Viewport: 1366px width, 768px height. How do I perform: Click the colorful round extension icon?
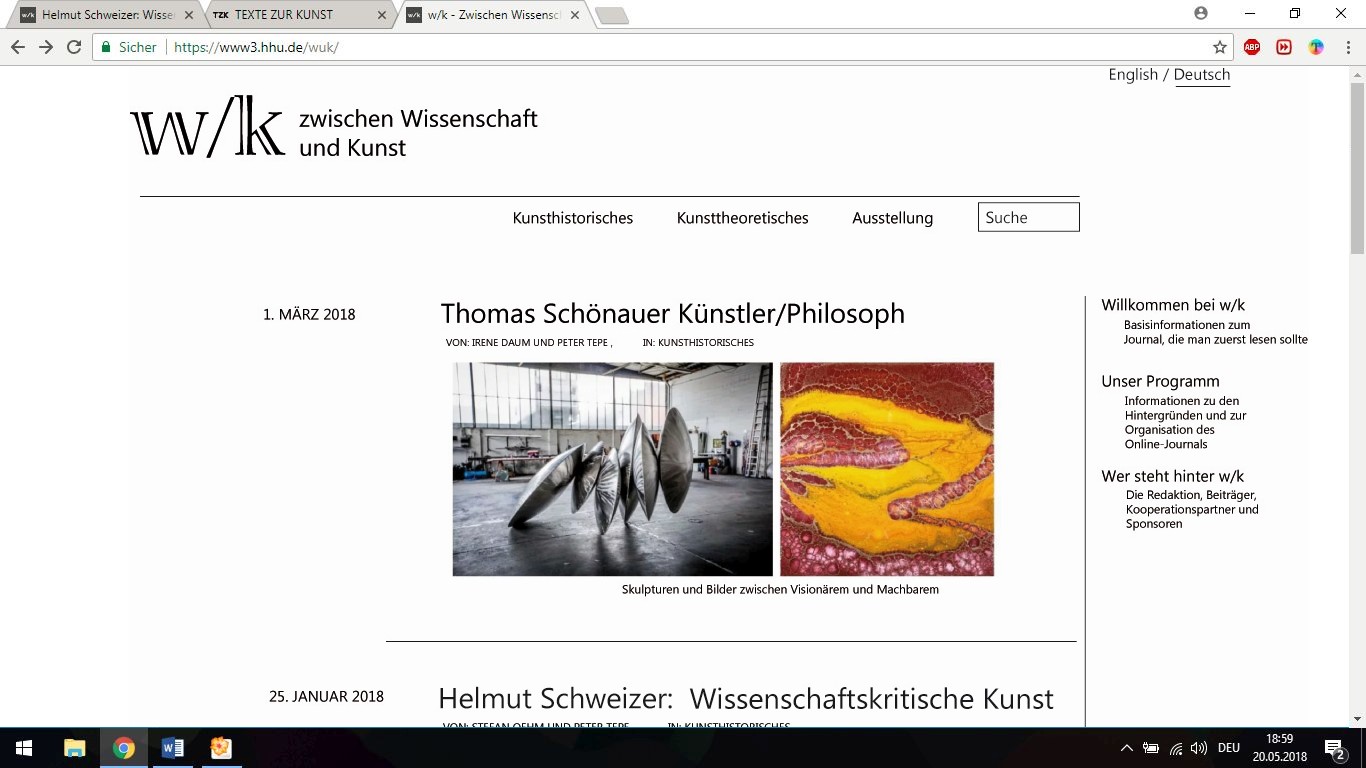(x=1316, y=47)
